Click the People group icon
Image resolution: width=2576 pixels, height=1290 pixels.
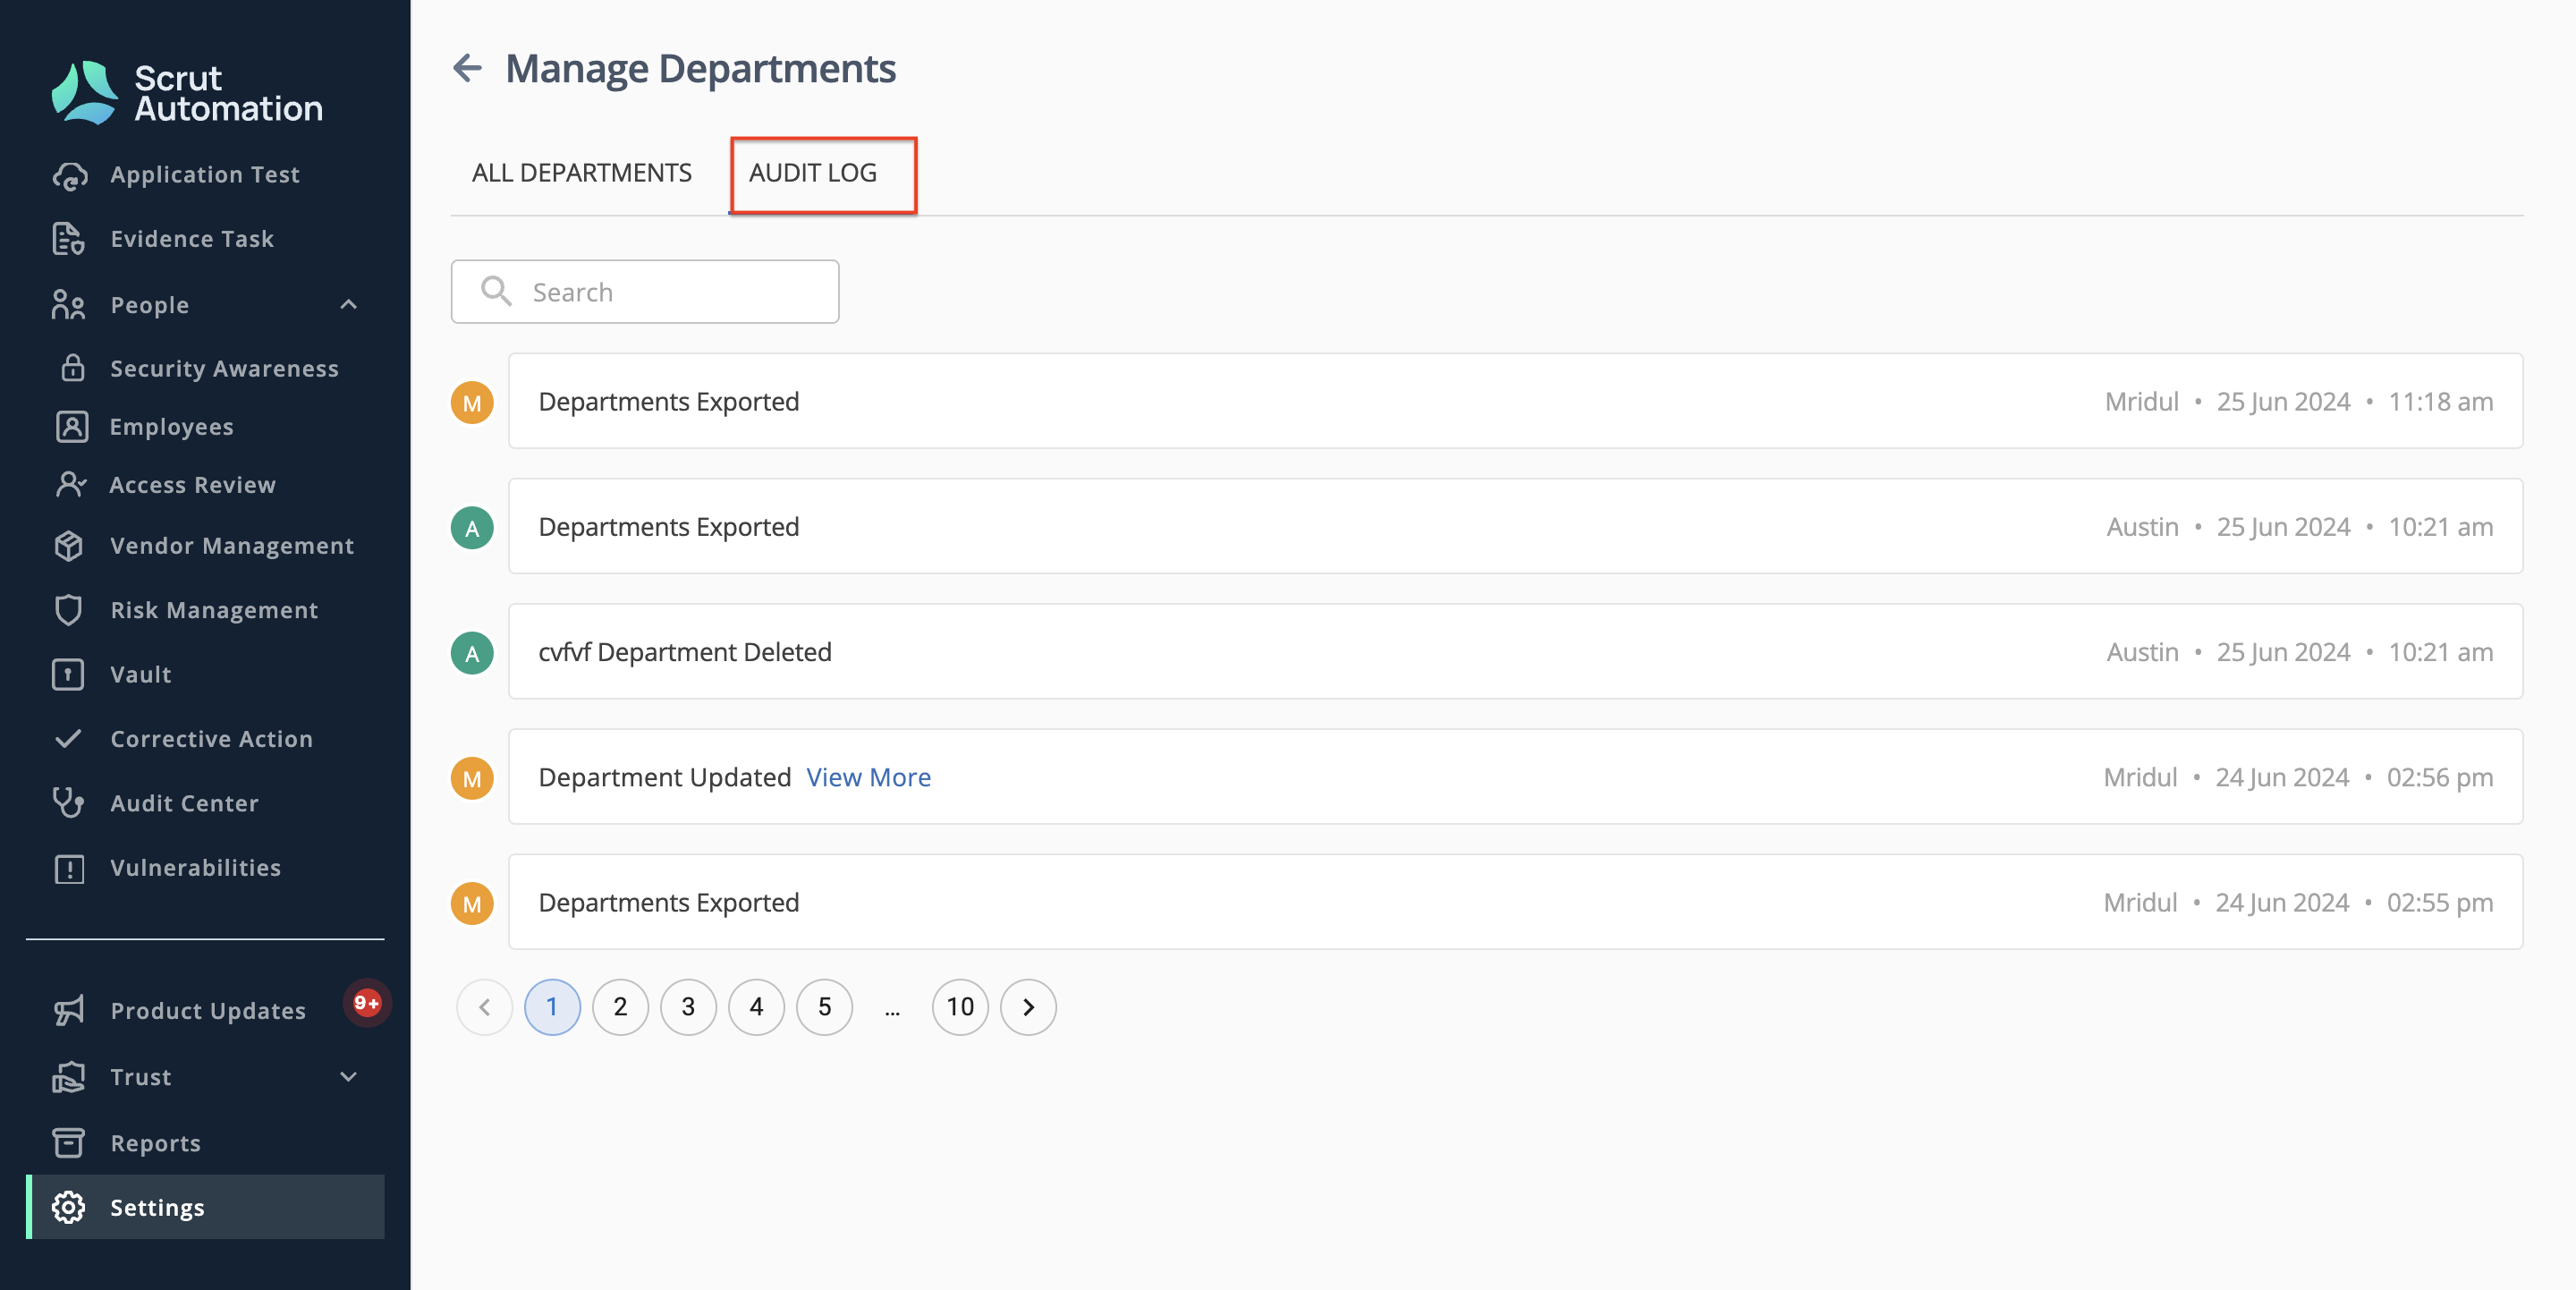(x=69, y=305)
